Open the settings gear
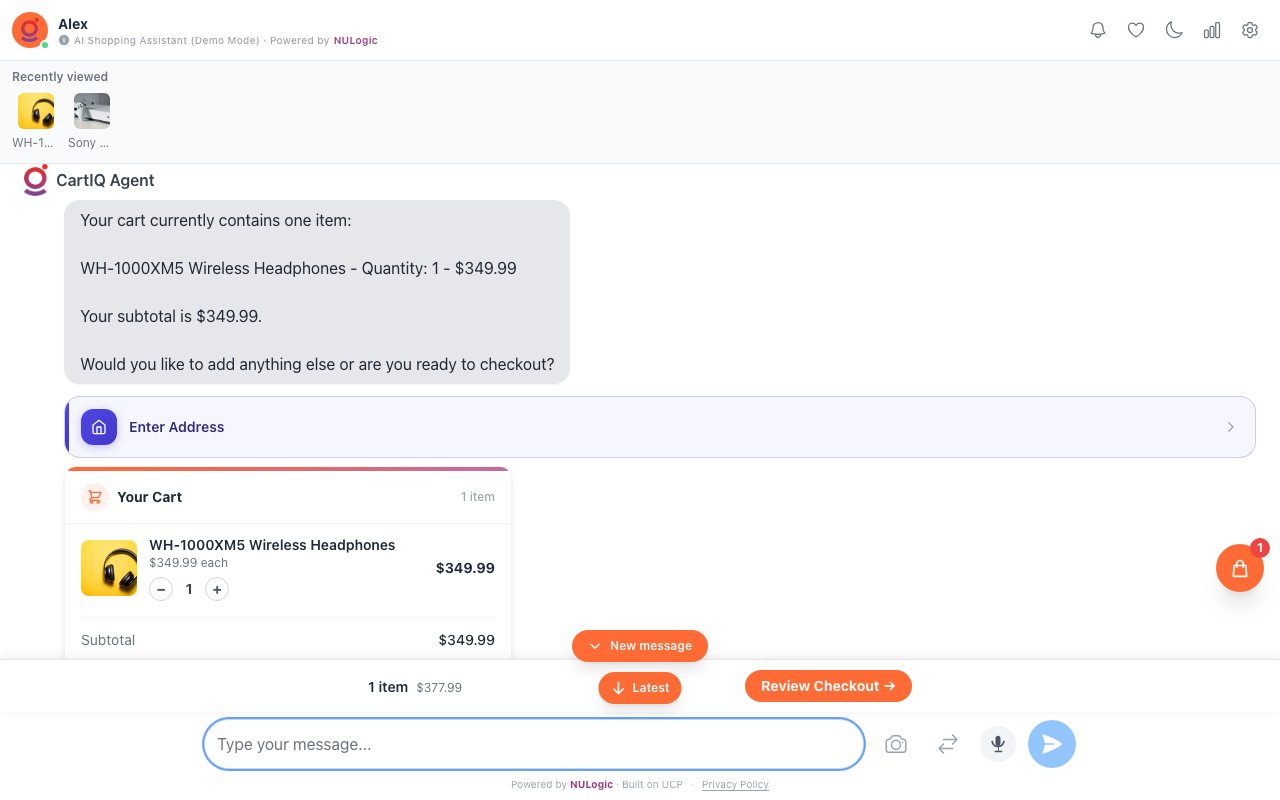The height and width of the screenshot is (800, 1280). coord(1250,30)
